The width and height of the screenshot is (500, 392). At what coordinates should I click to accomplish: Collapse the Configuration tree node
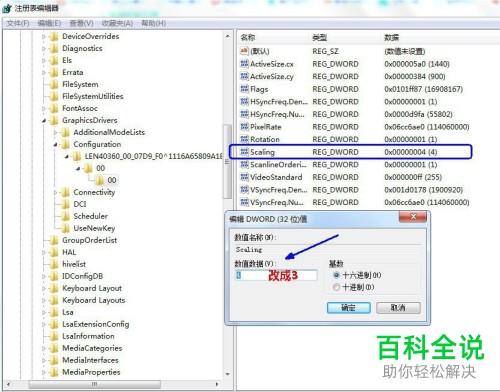coord(55,145)
